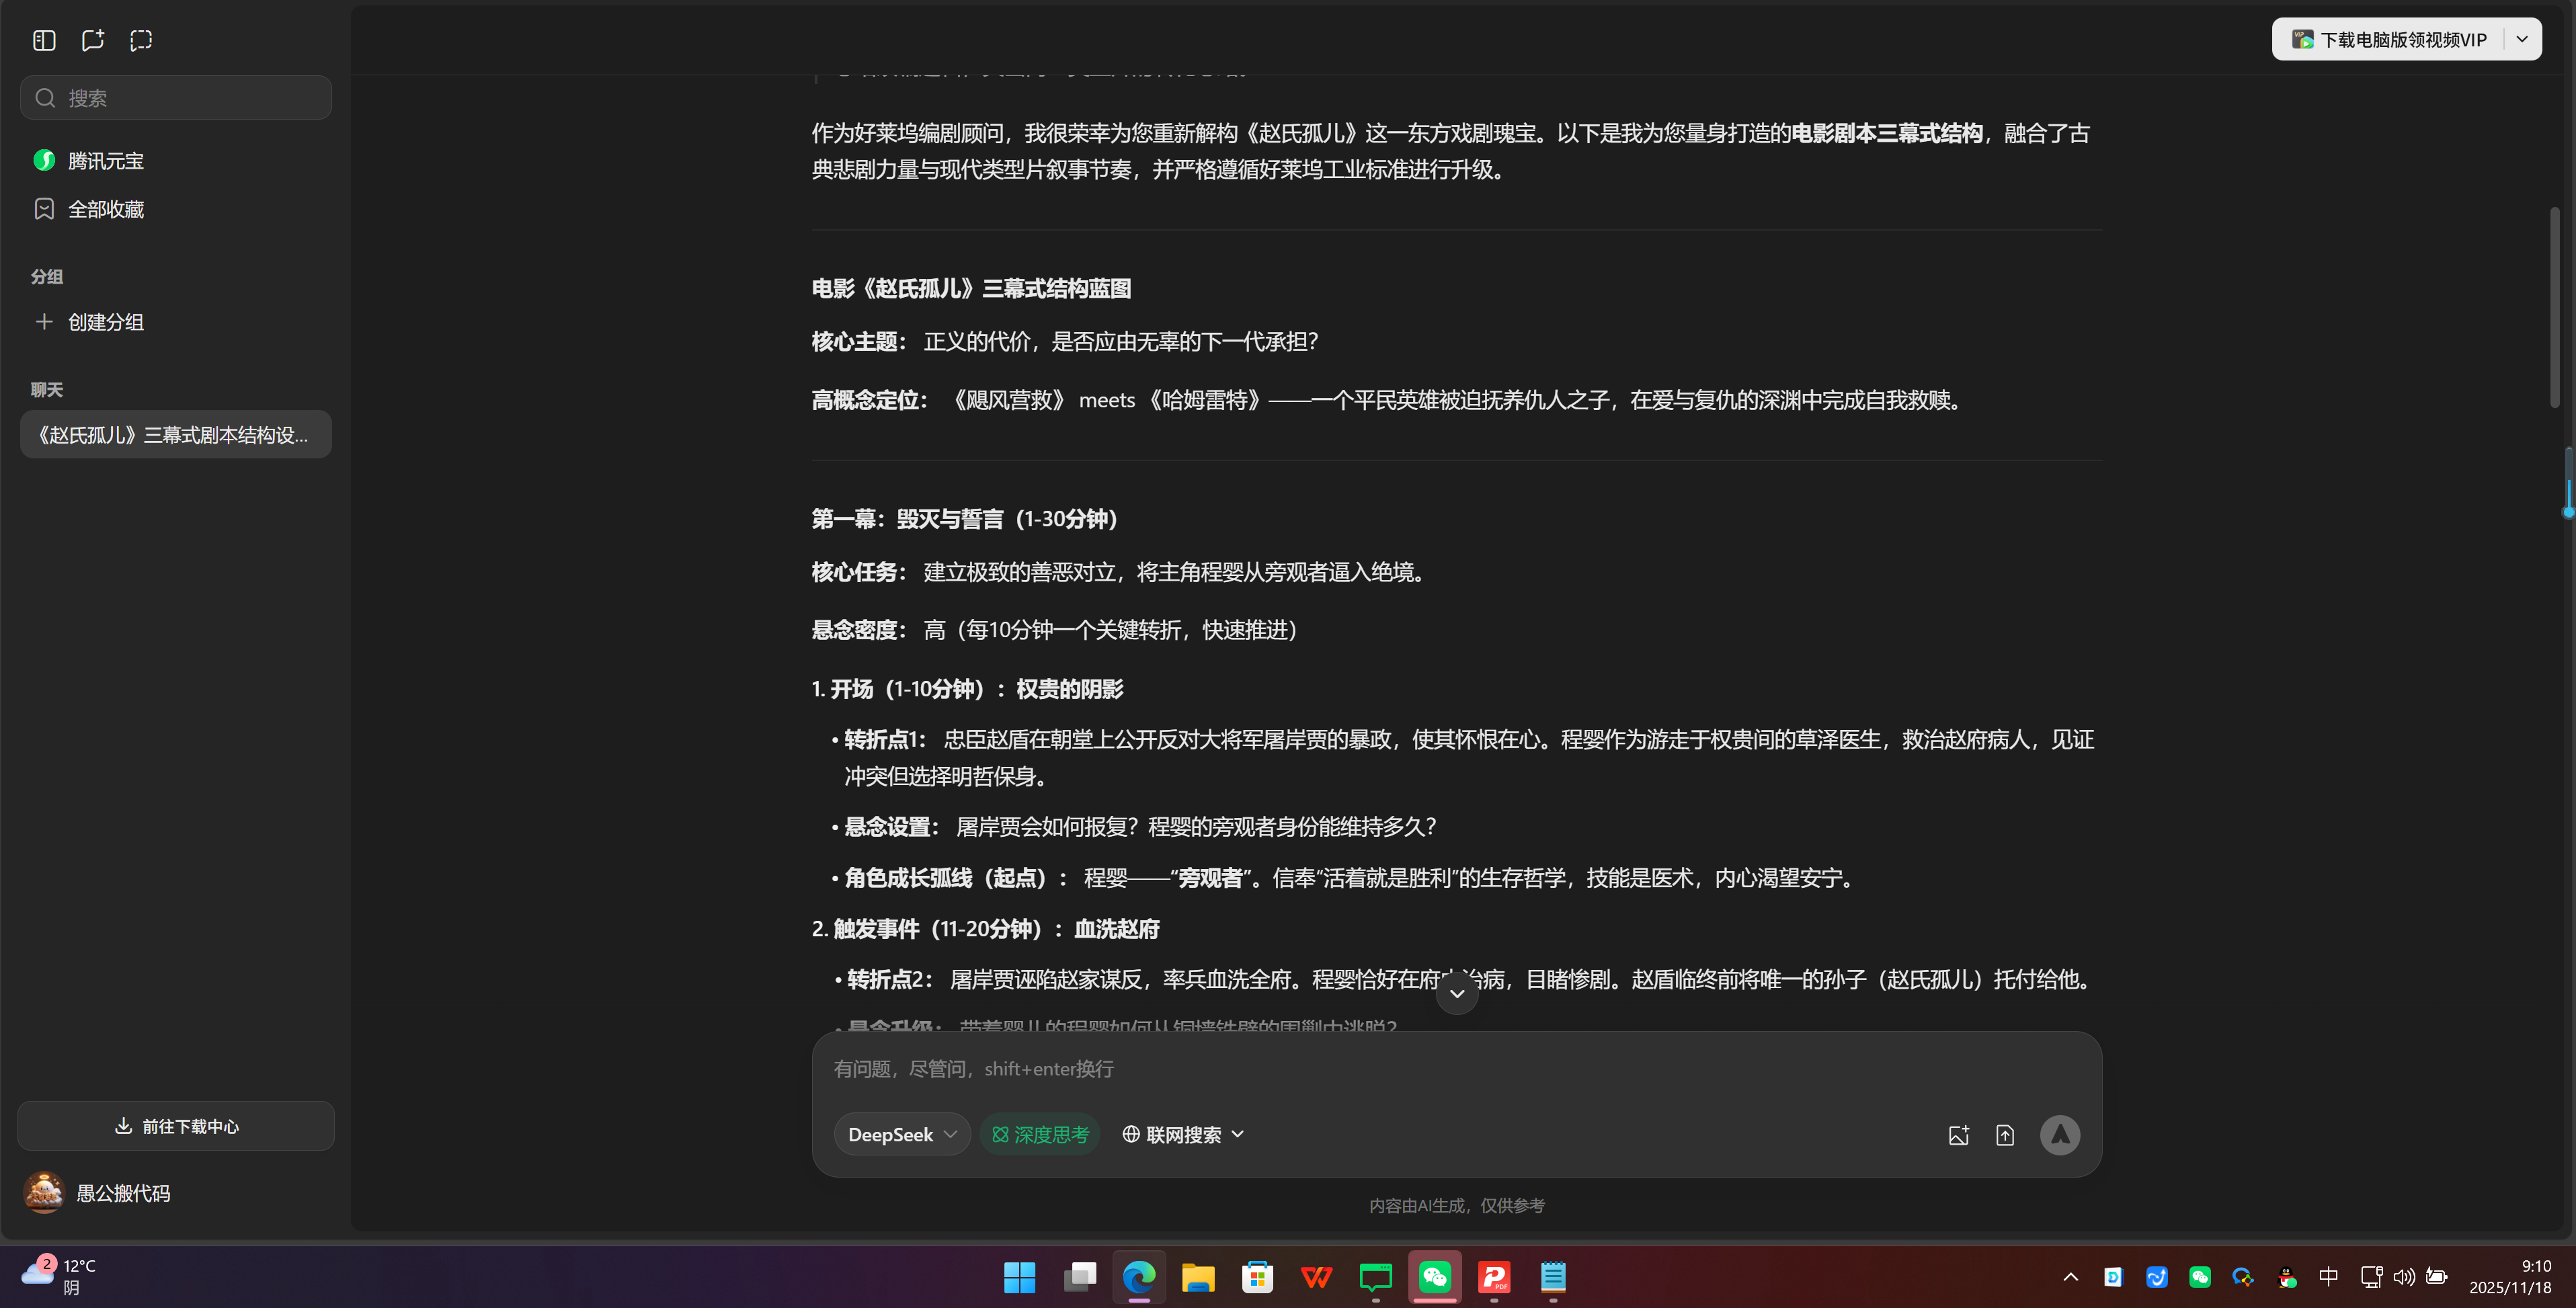This screenshot has height=1308, width=2576.
Task: Click the 前往下载中心 button
Action: point(175,1125)
